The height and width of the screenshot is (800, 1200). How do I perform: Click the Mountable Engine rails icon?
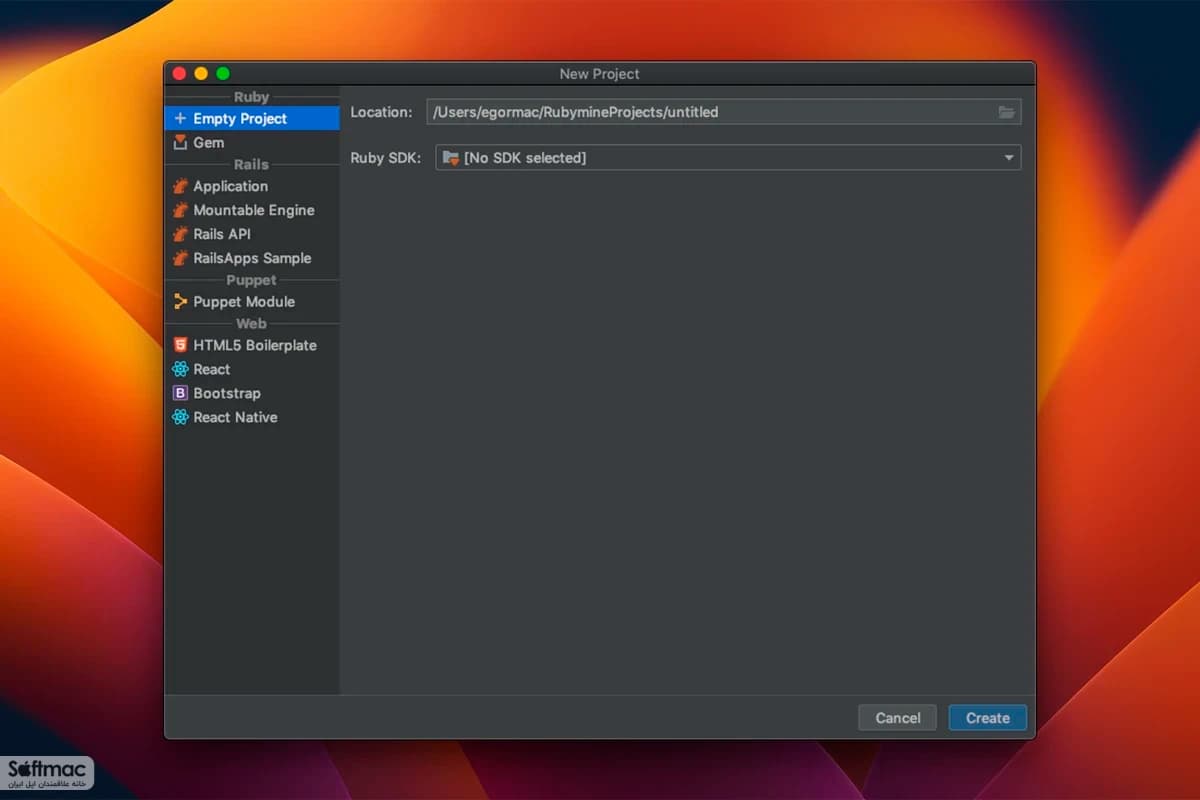click(x=180, y=210)
